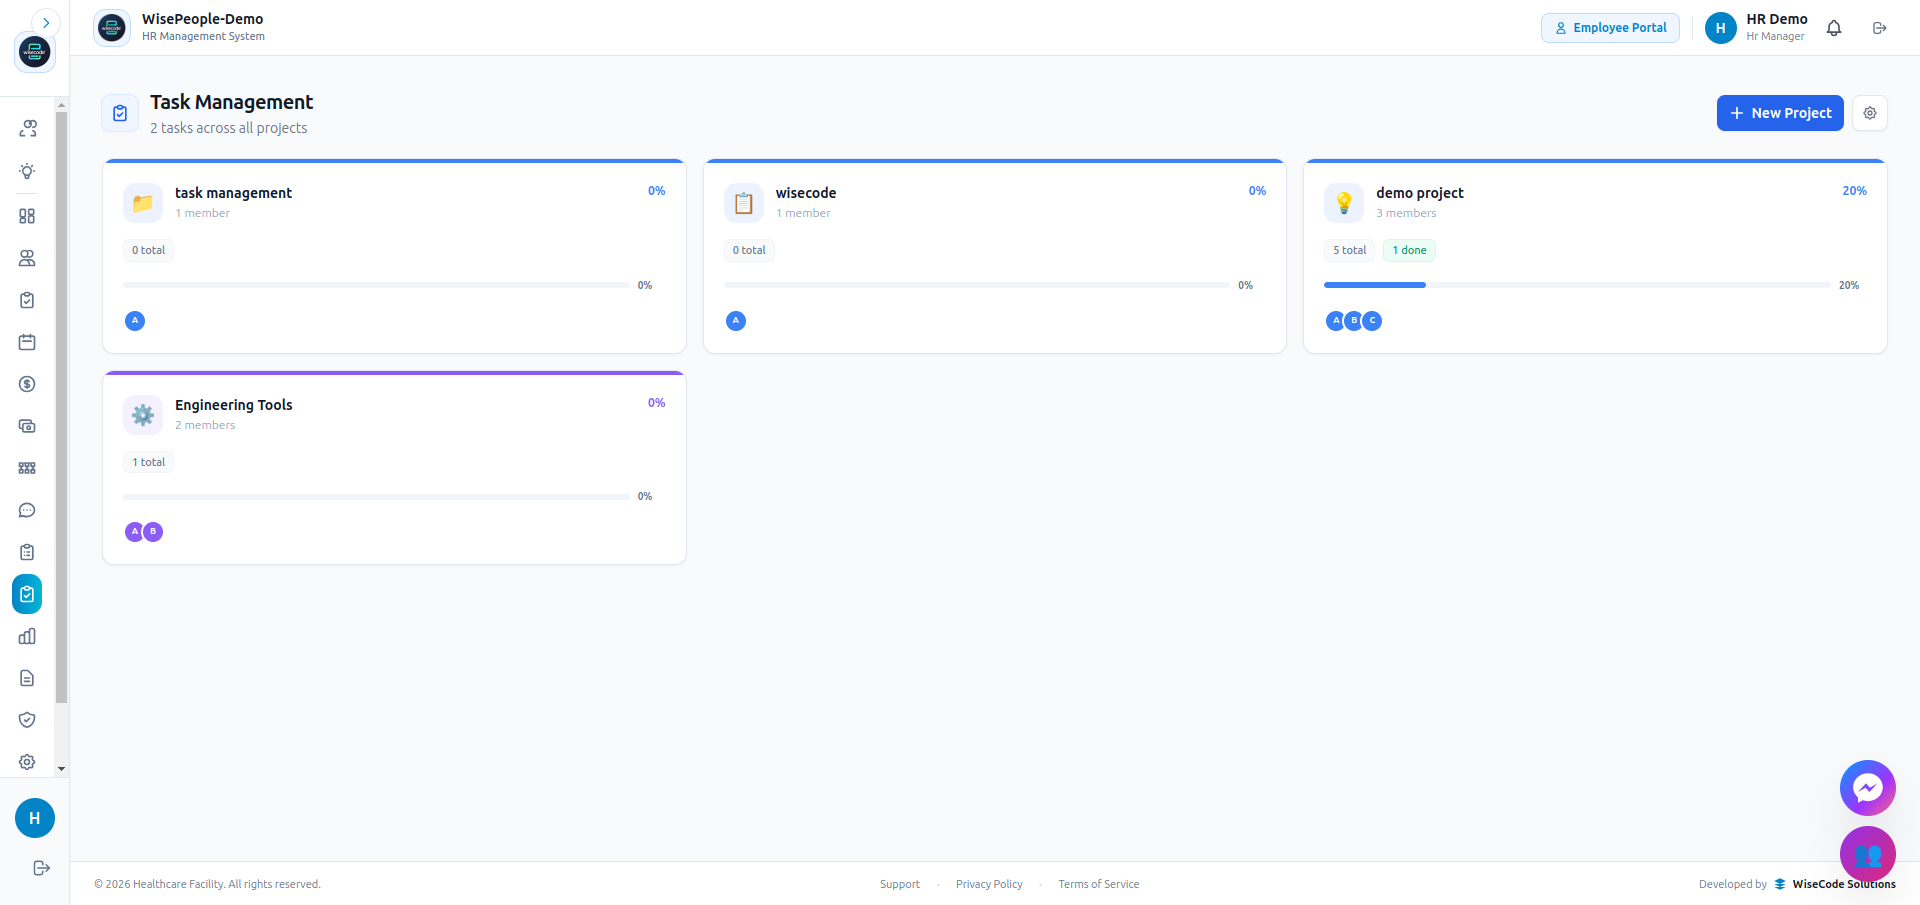Click the WisePeople-Demo header logo
Viewport: 1920px width, 905px height.
tap(112, 28)
